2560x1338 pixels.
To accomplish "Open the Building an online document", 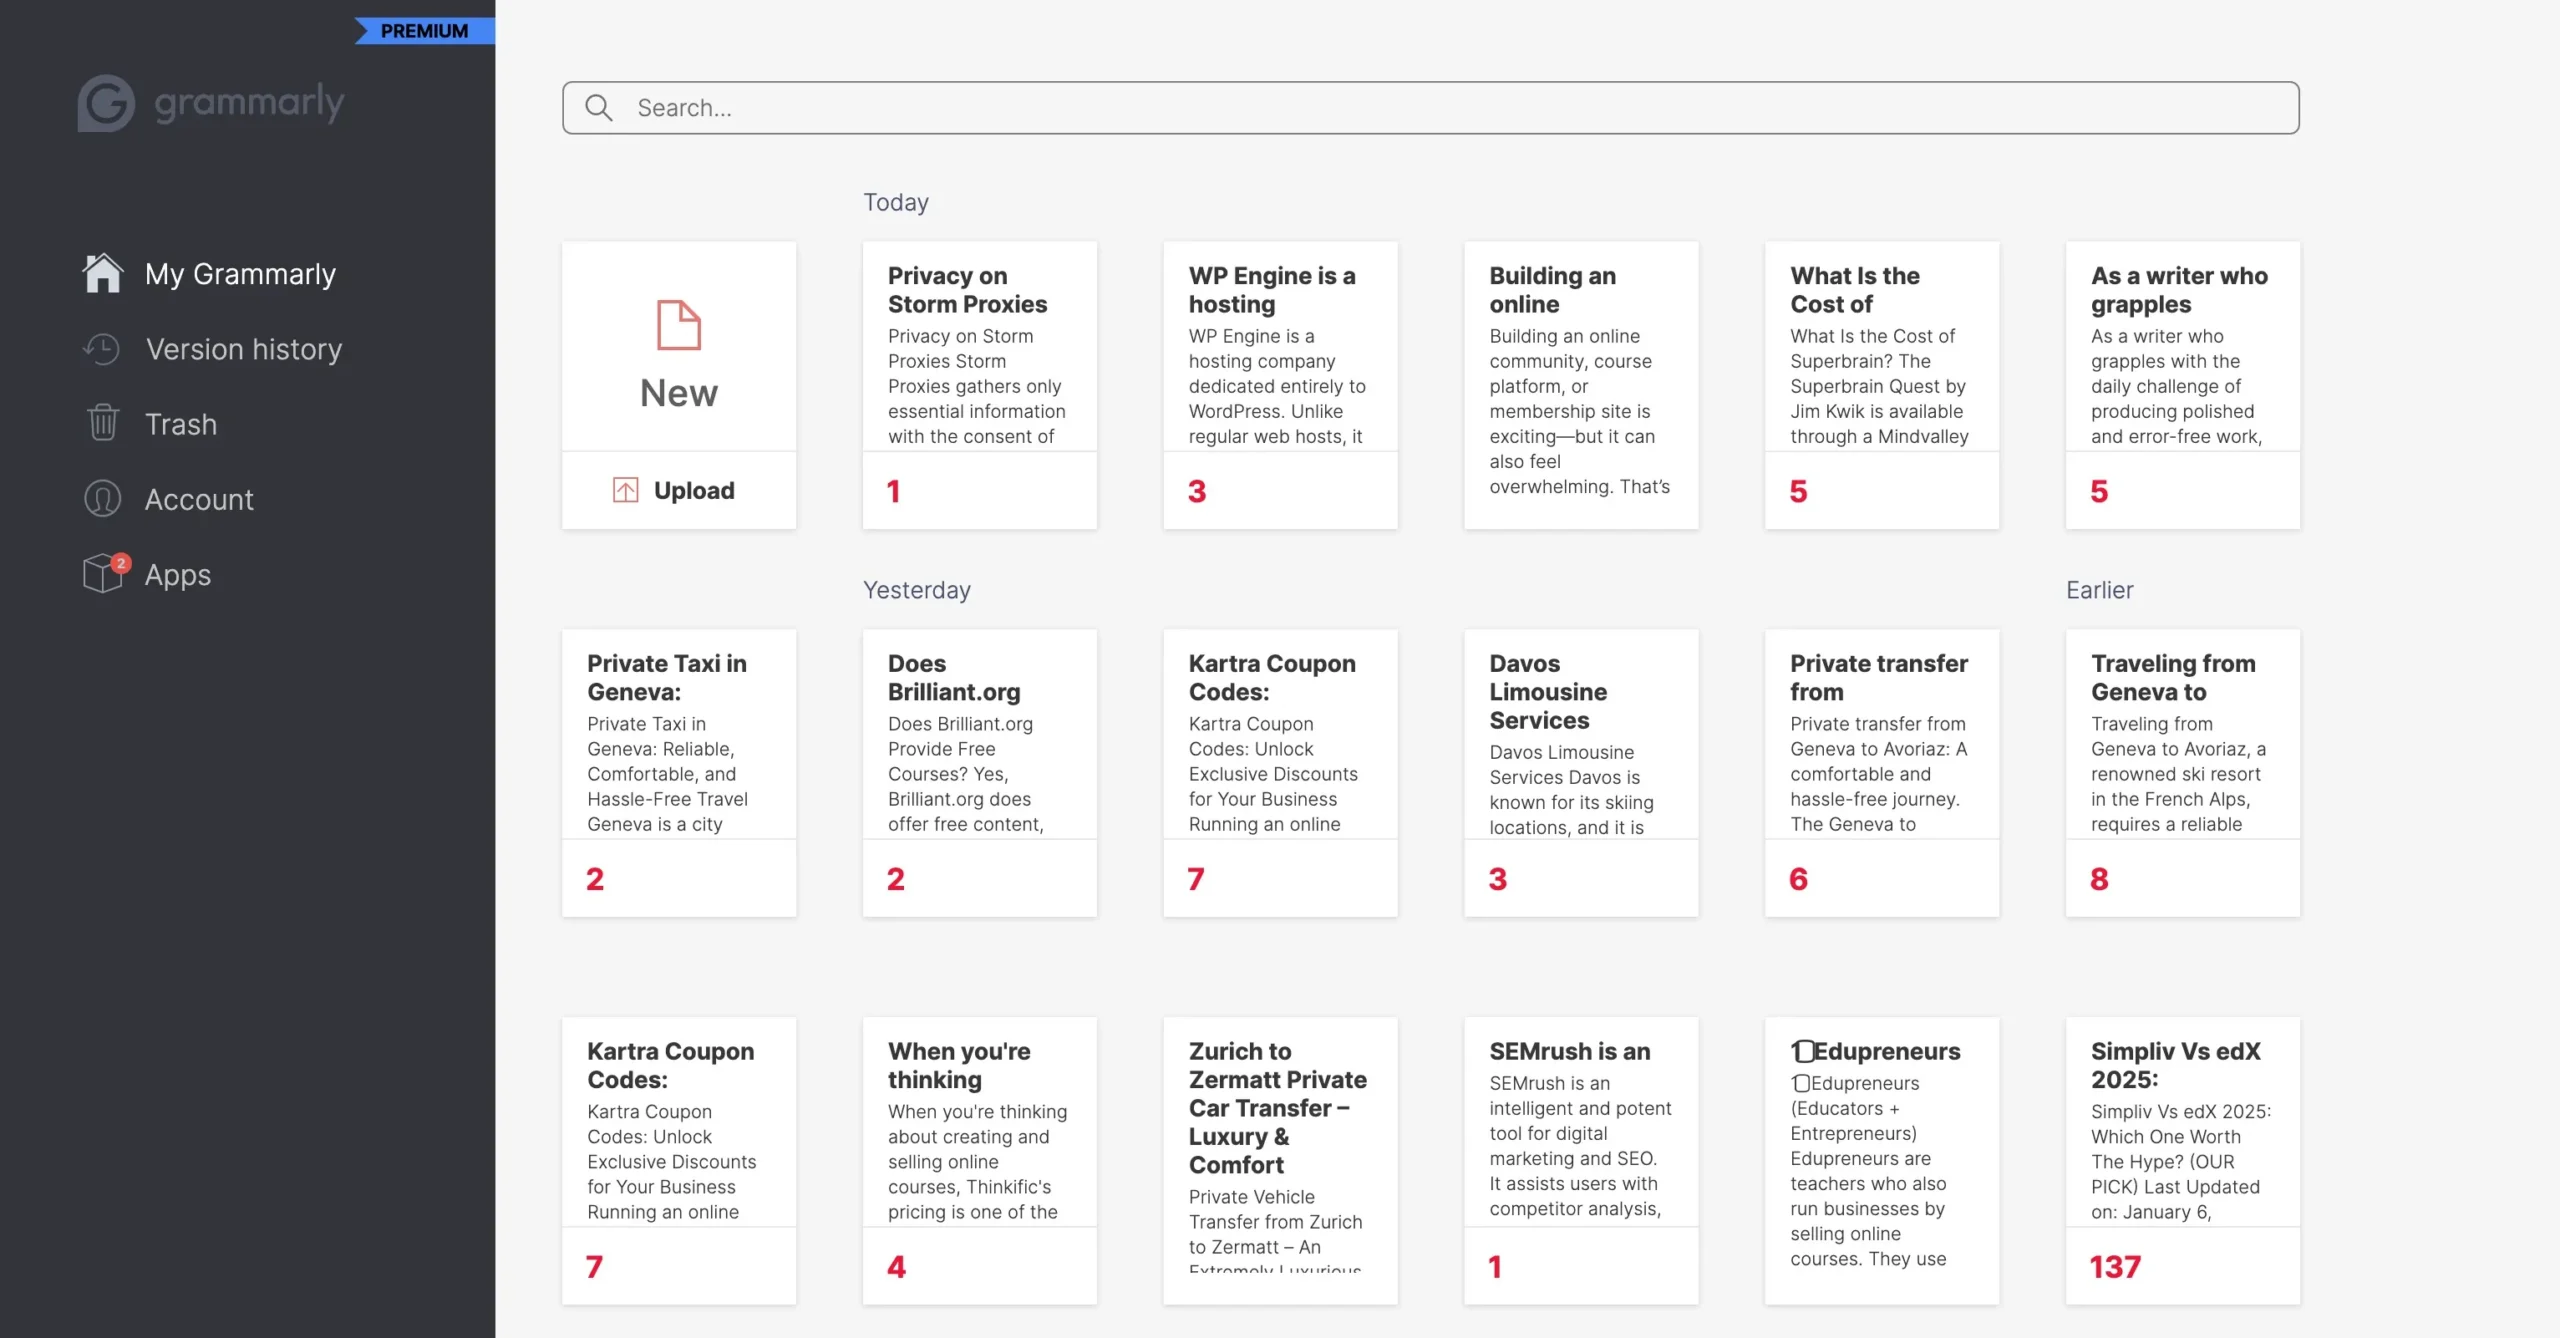I will (x=1581, y=384).
